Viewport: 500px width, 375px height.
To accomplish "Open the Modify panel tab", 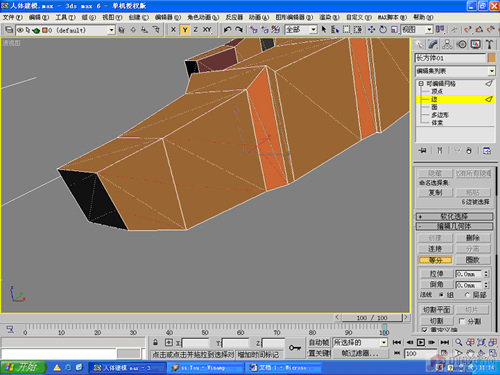I will [433, 44].
